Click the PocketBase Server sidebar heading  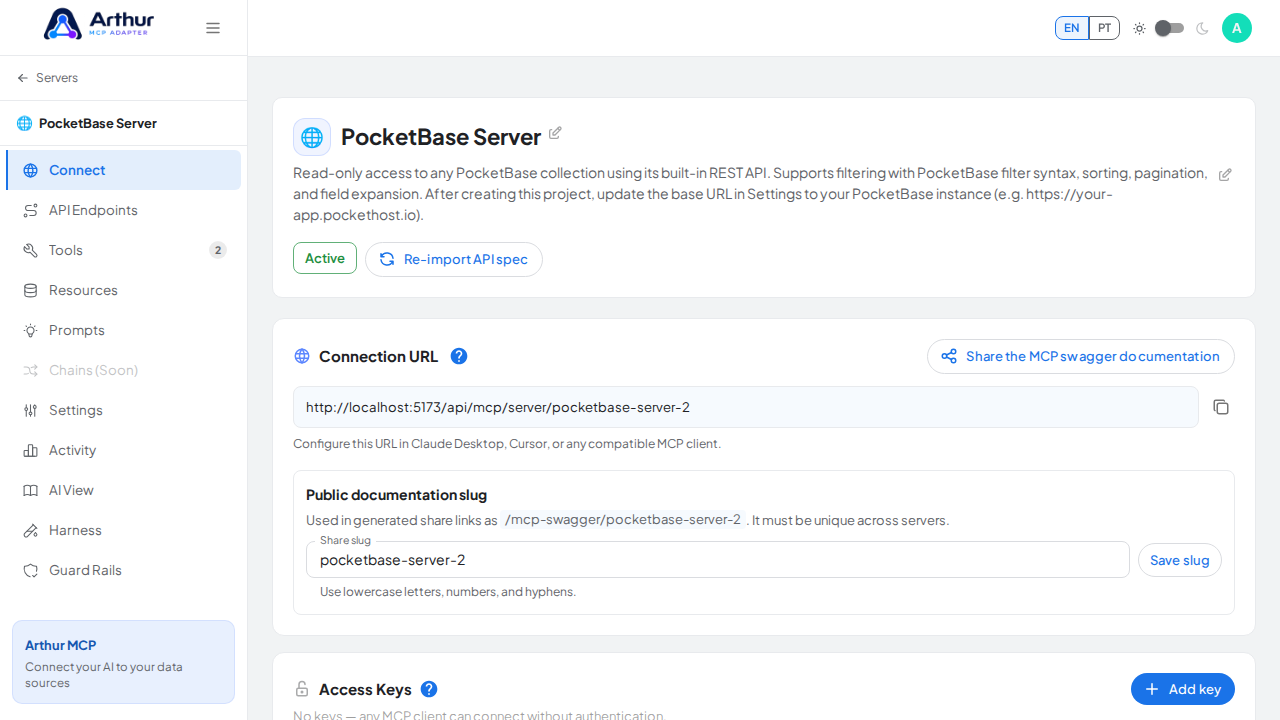click(98, 123)
